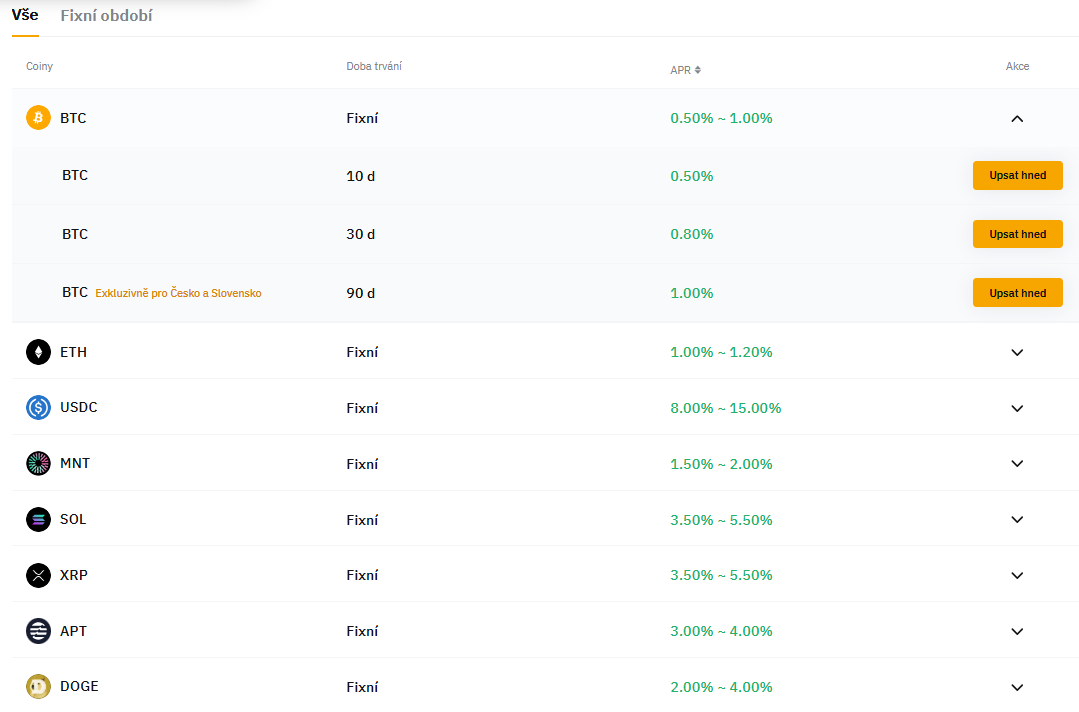Click the Bitcoin coin icon
The width and height of the screenshot is (1079, 712).
click(x=38, y=118)
